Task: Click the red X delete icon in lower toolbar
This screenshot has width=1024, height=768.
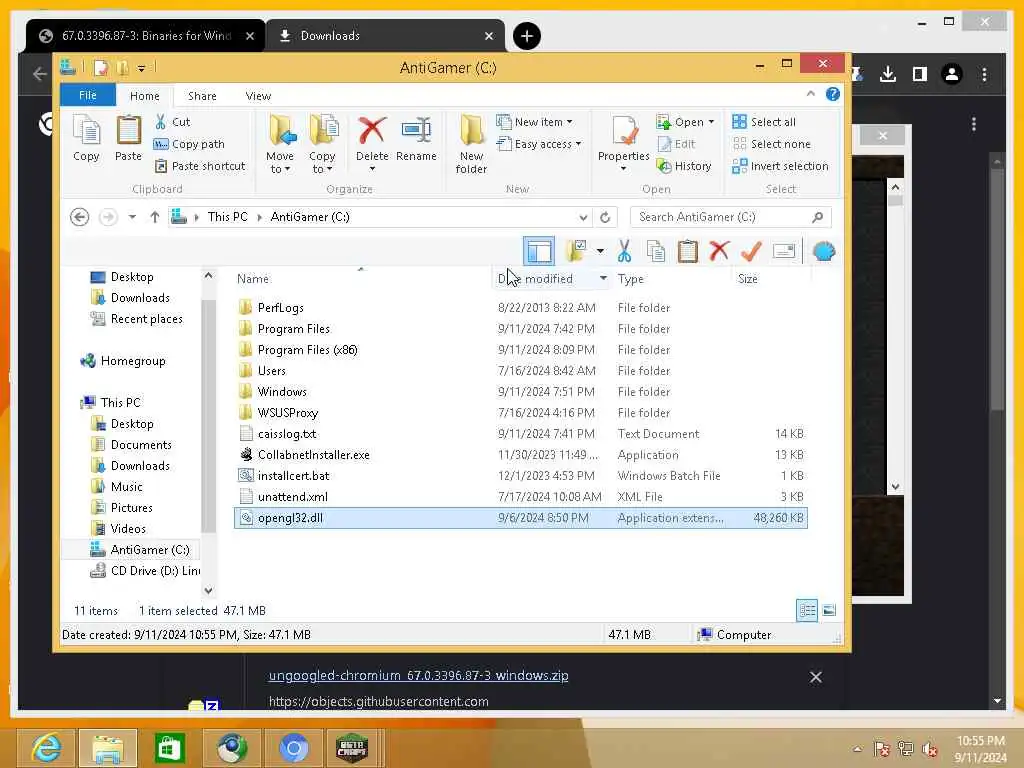Action: (719, 251)
